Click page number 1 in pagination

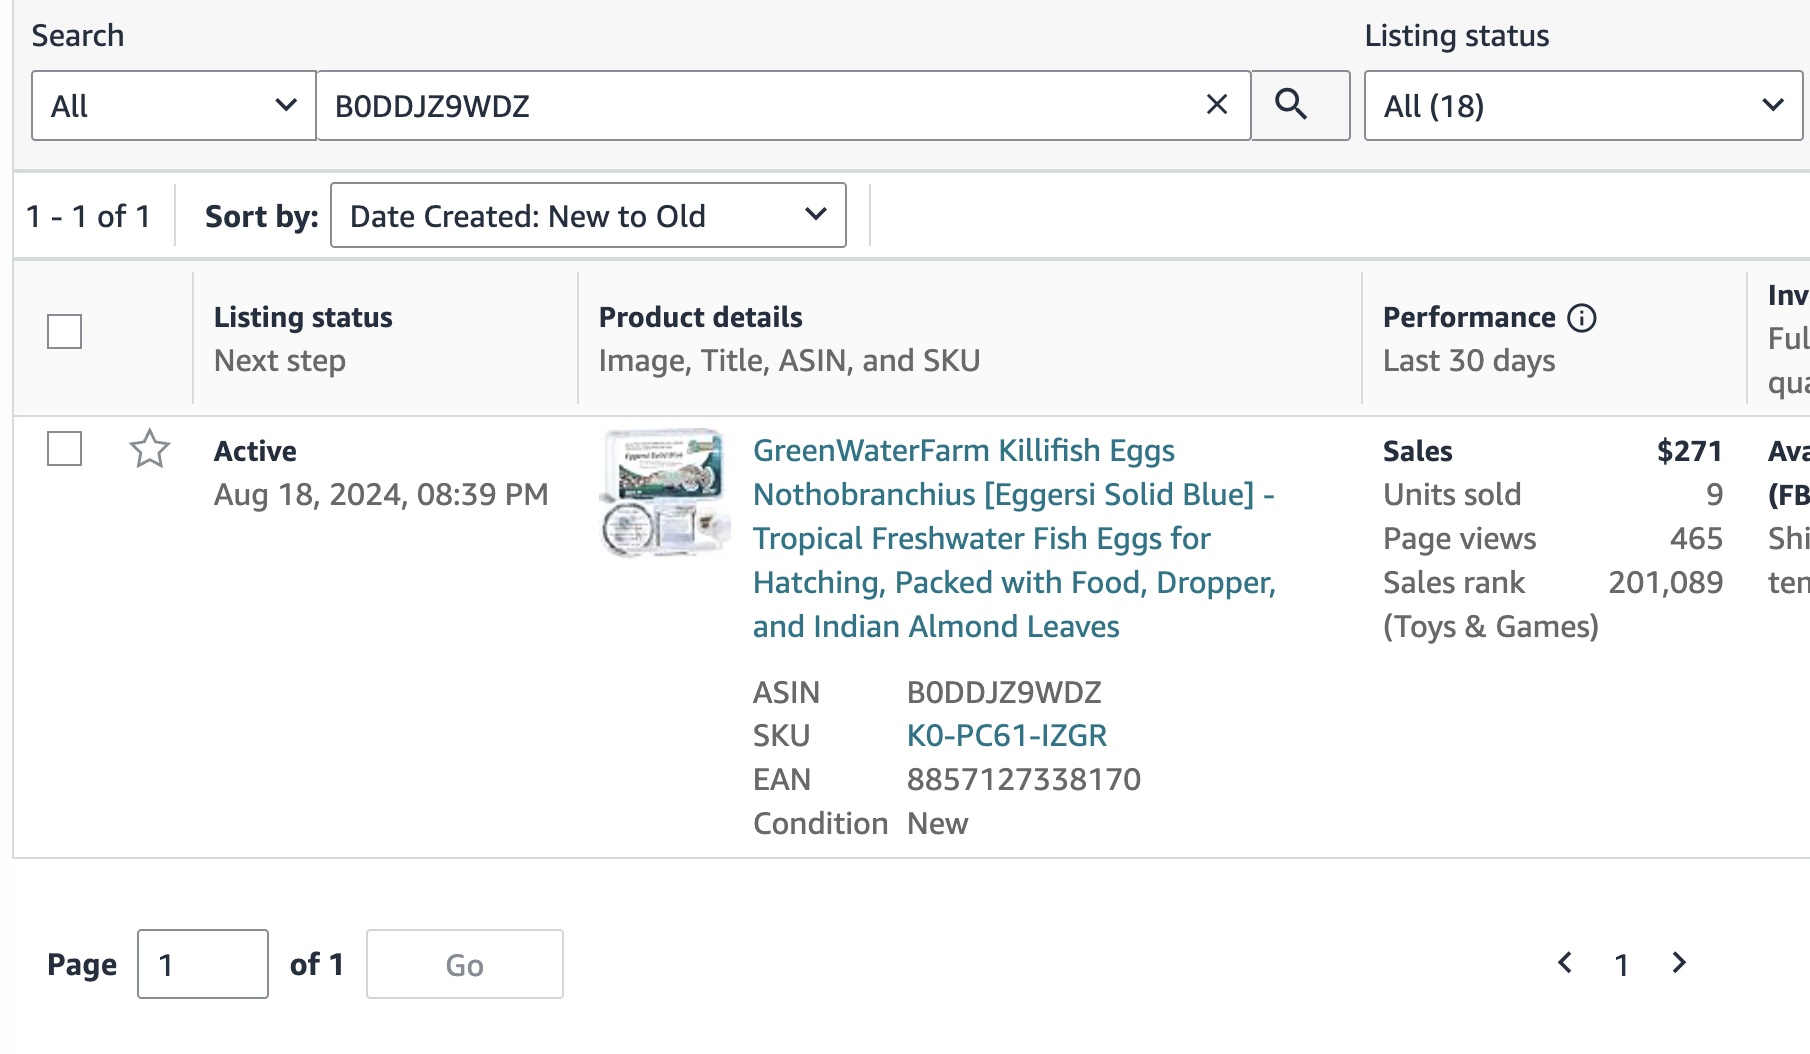click(1622, 964)
